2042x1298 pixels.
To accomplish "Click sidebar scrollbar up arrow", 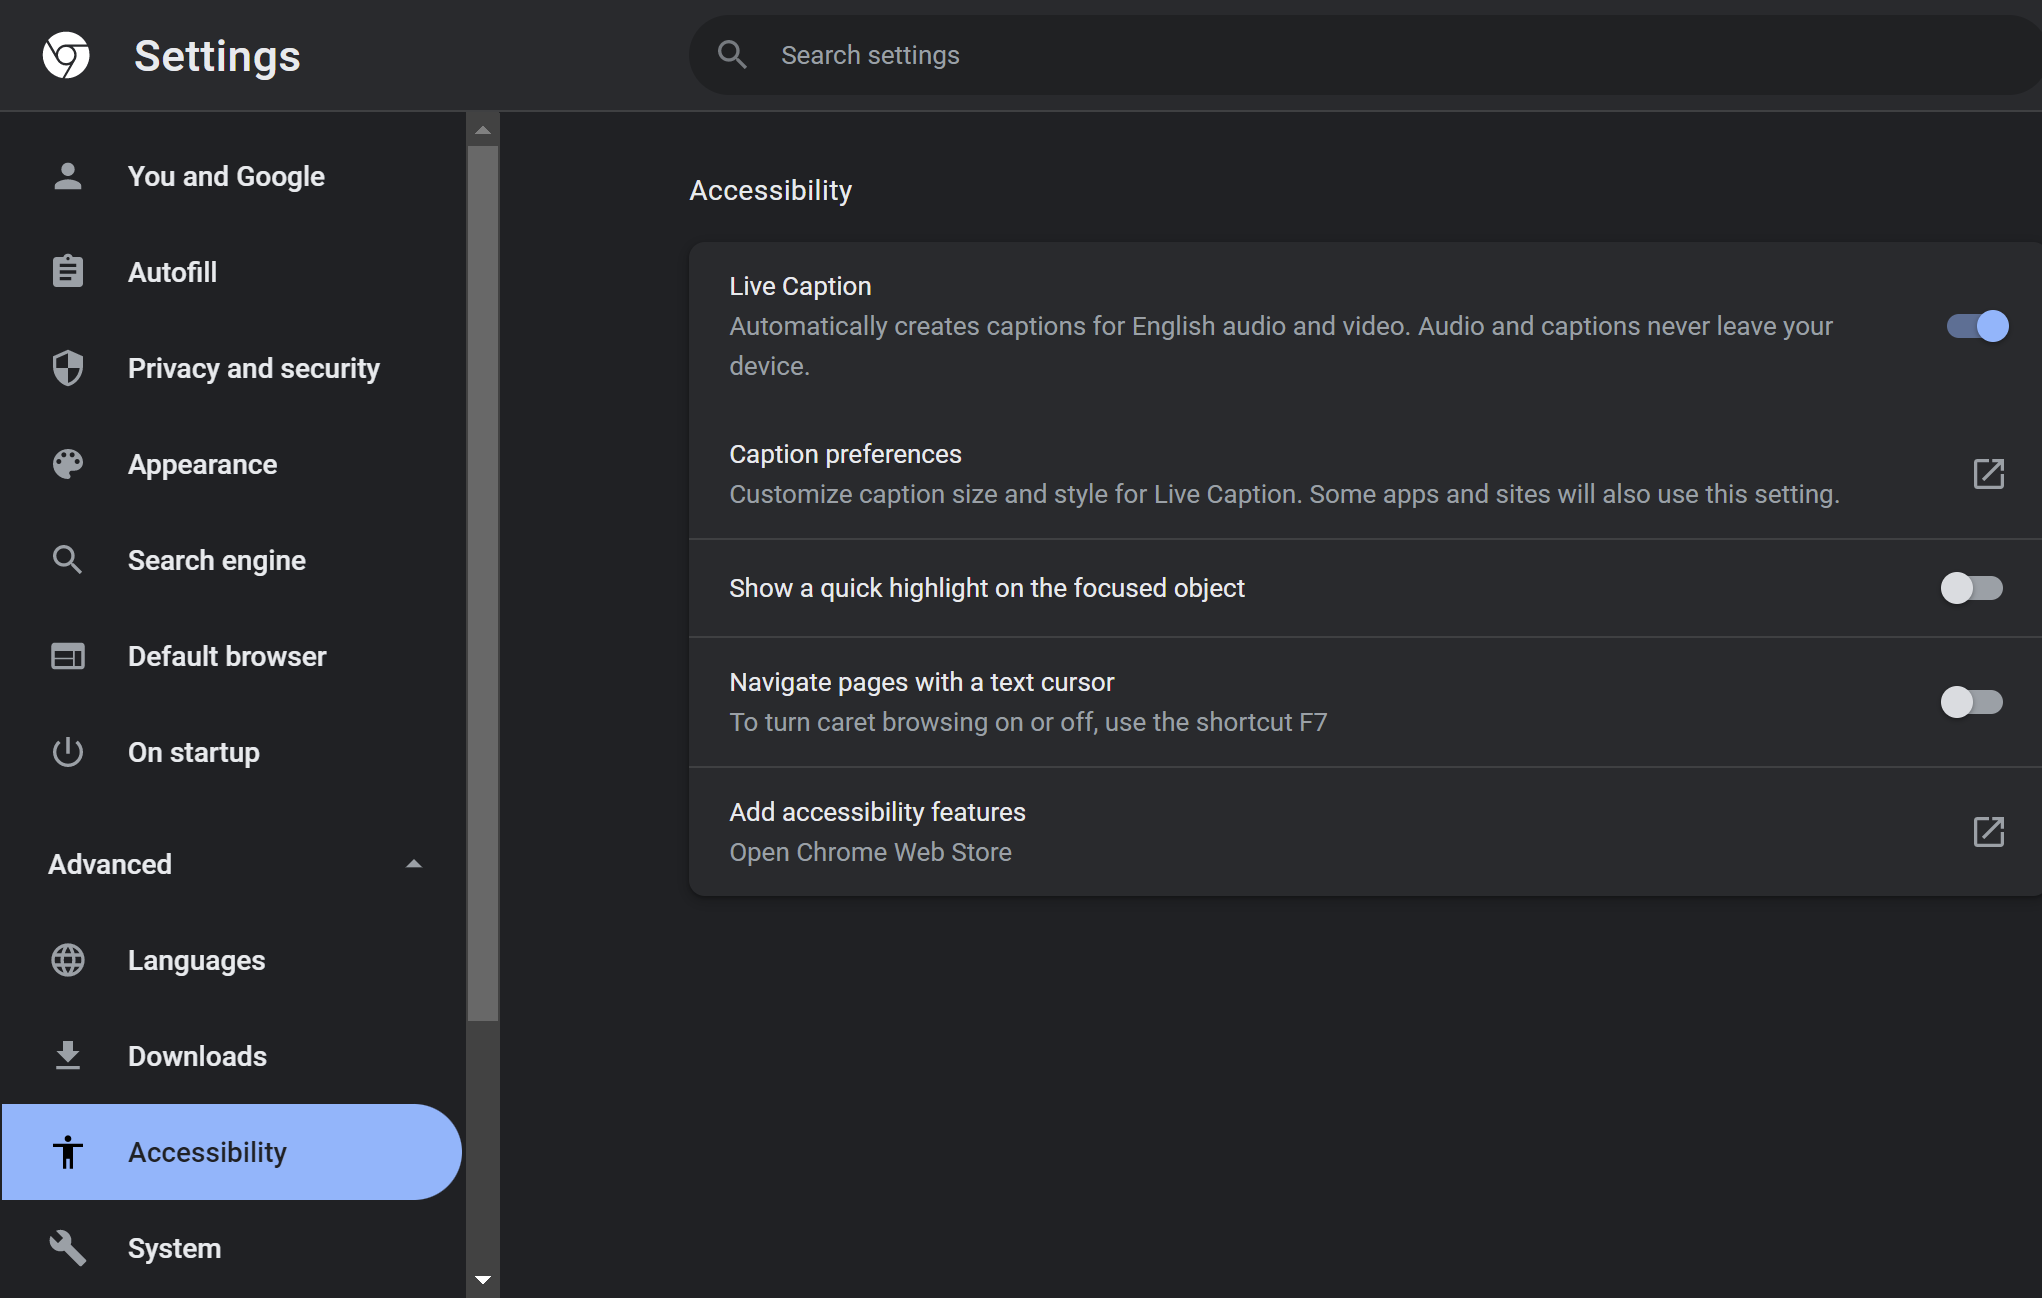I will 483,130.
